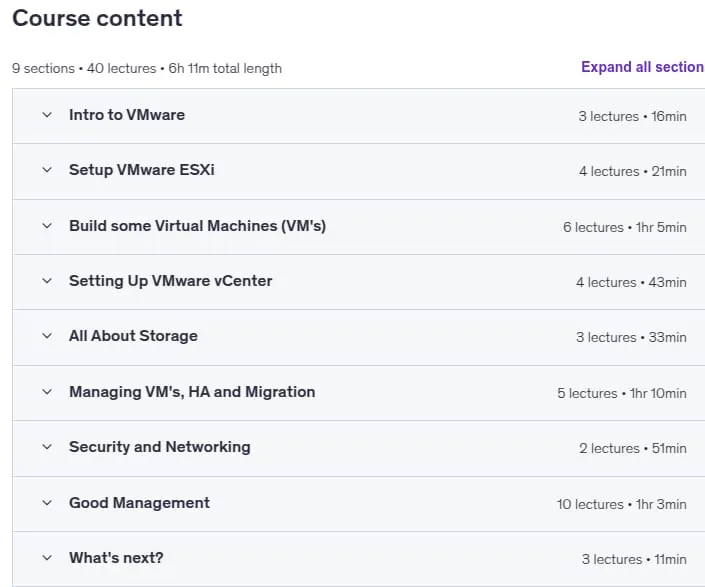Click Expand all sections link

pyautogui.click(x=643, y=67)
